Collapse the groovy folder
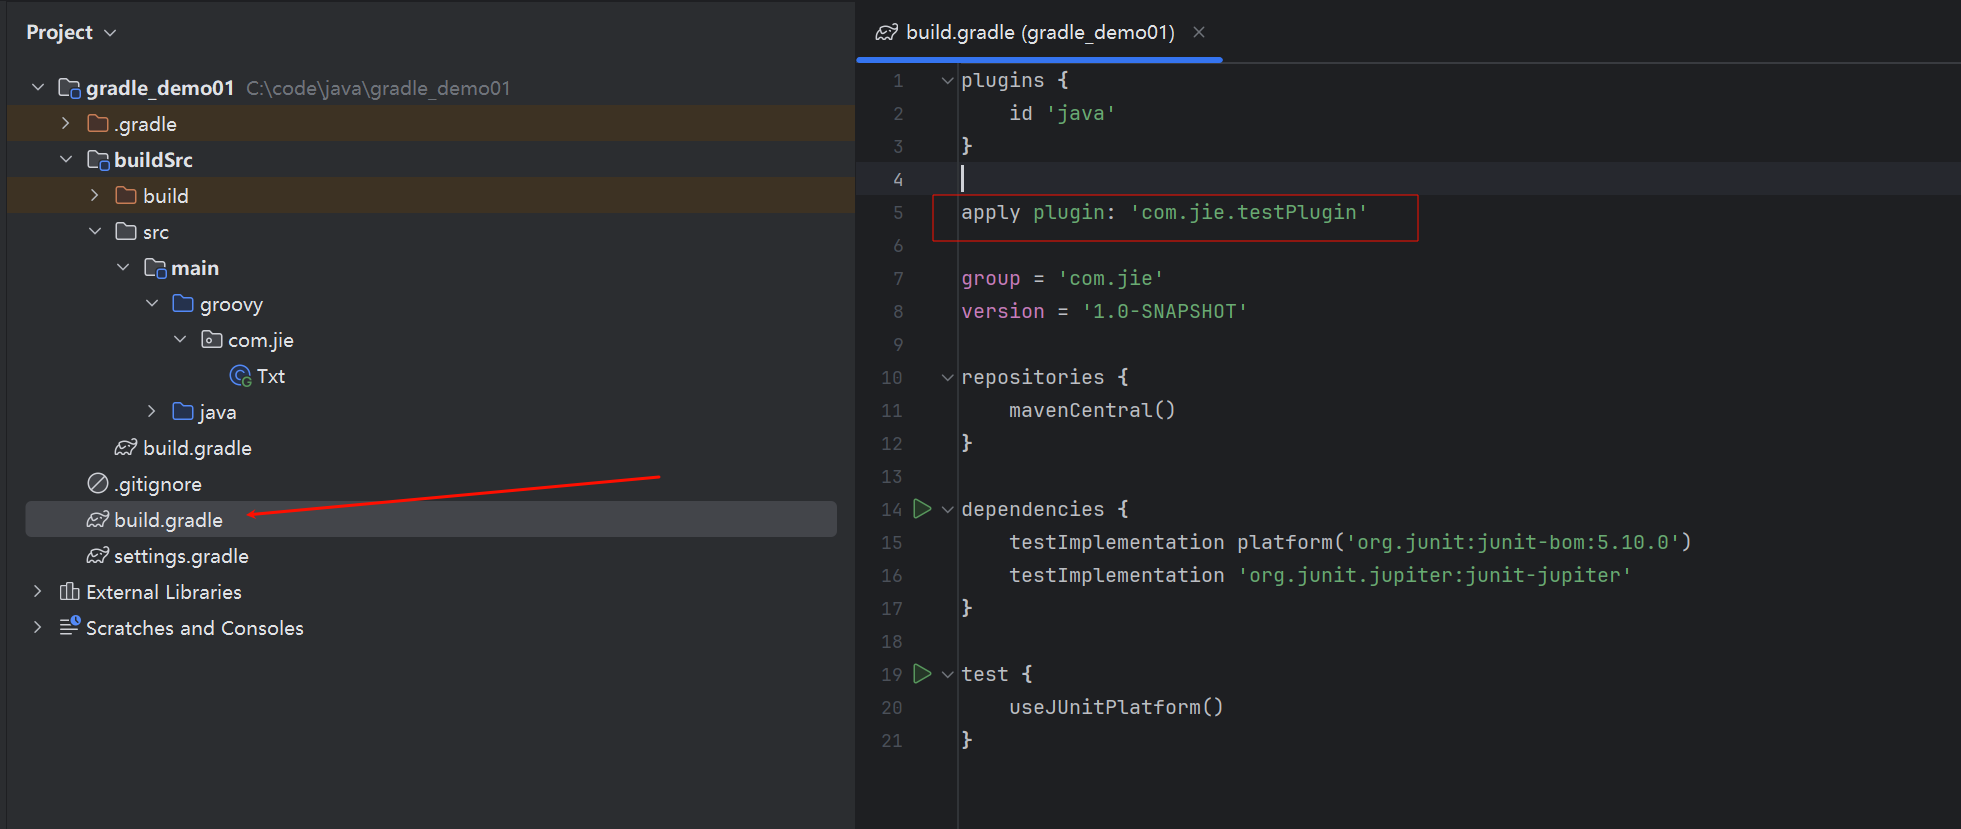The width and height of the screenshot is (1961, 829). [152, 304]
